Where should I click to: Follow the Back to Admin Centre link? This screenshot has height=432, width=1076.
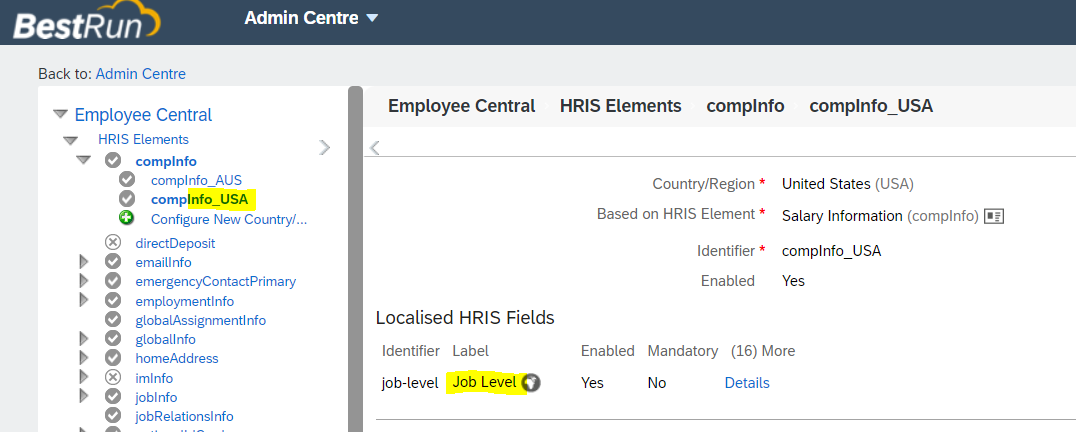point(141,73)
